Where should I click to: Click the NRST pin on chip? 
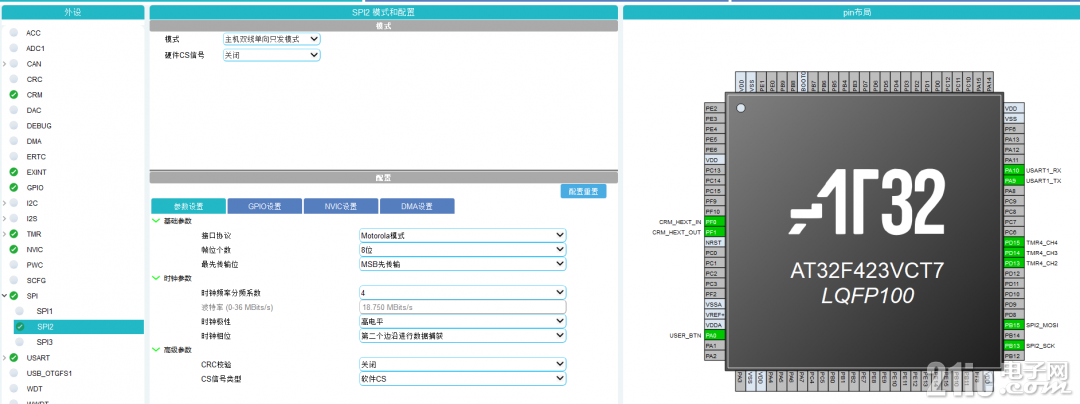pyautogui.click(x=714, y=242)
